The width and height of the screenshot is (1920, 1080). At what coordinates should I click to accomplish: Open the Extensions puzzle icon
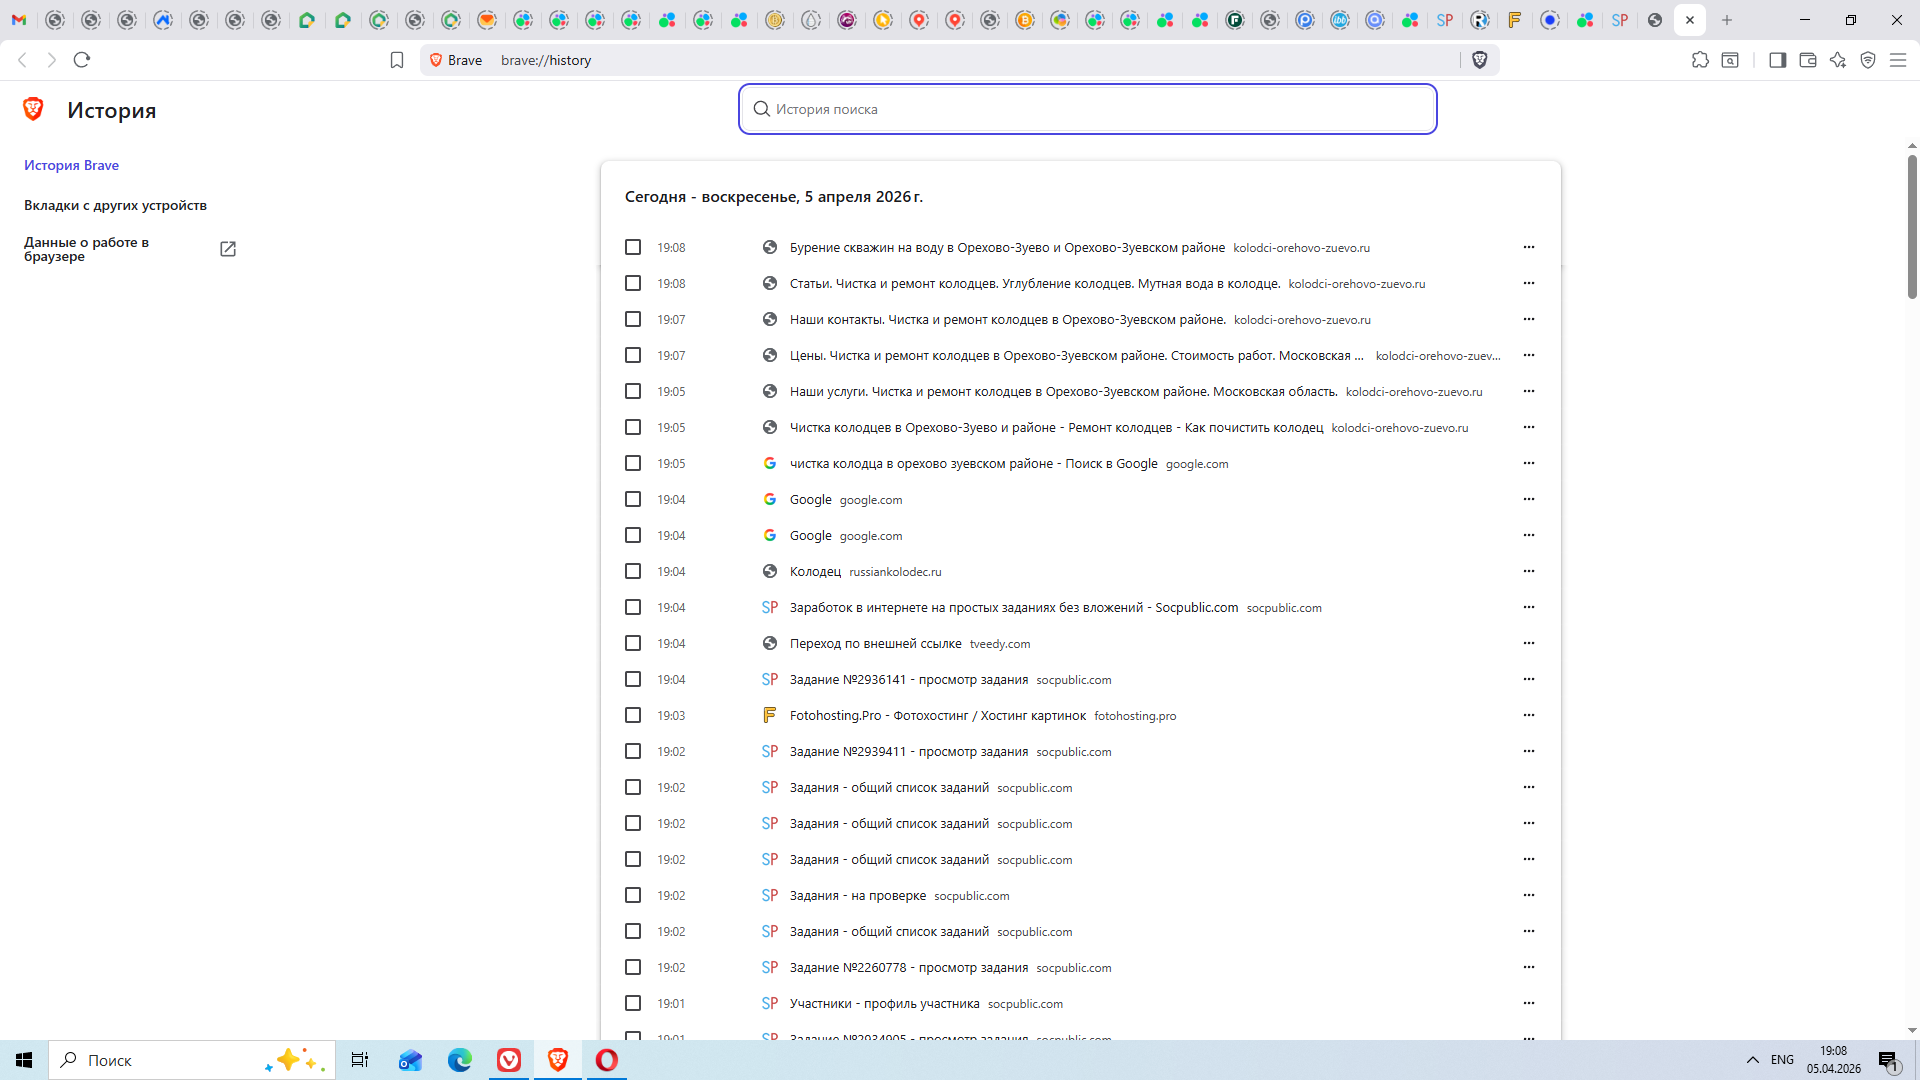pos(1700,60)
